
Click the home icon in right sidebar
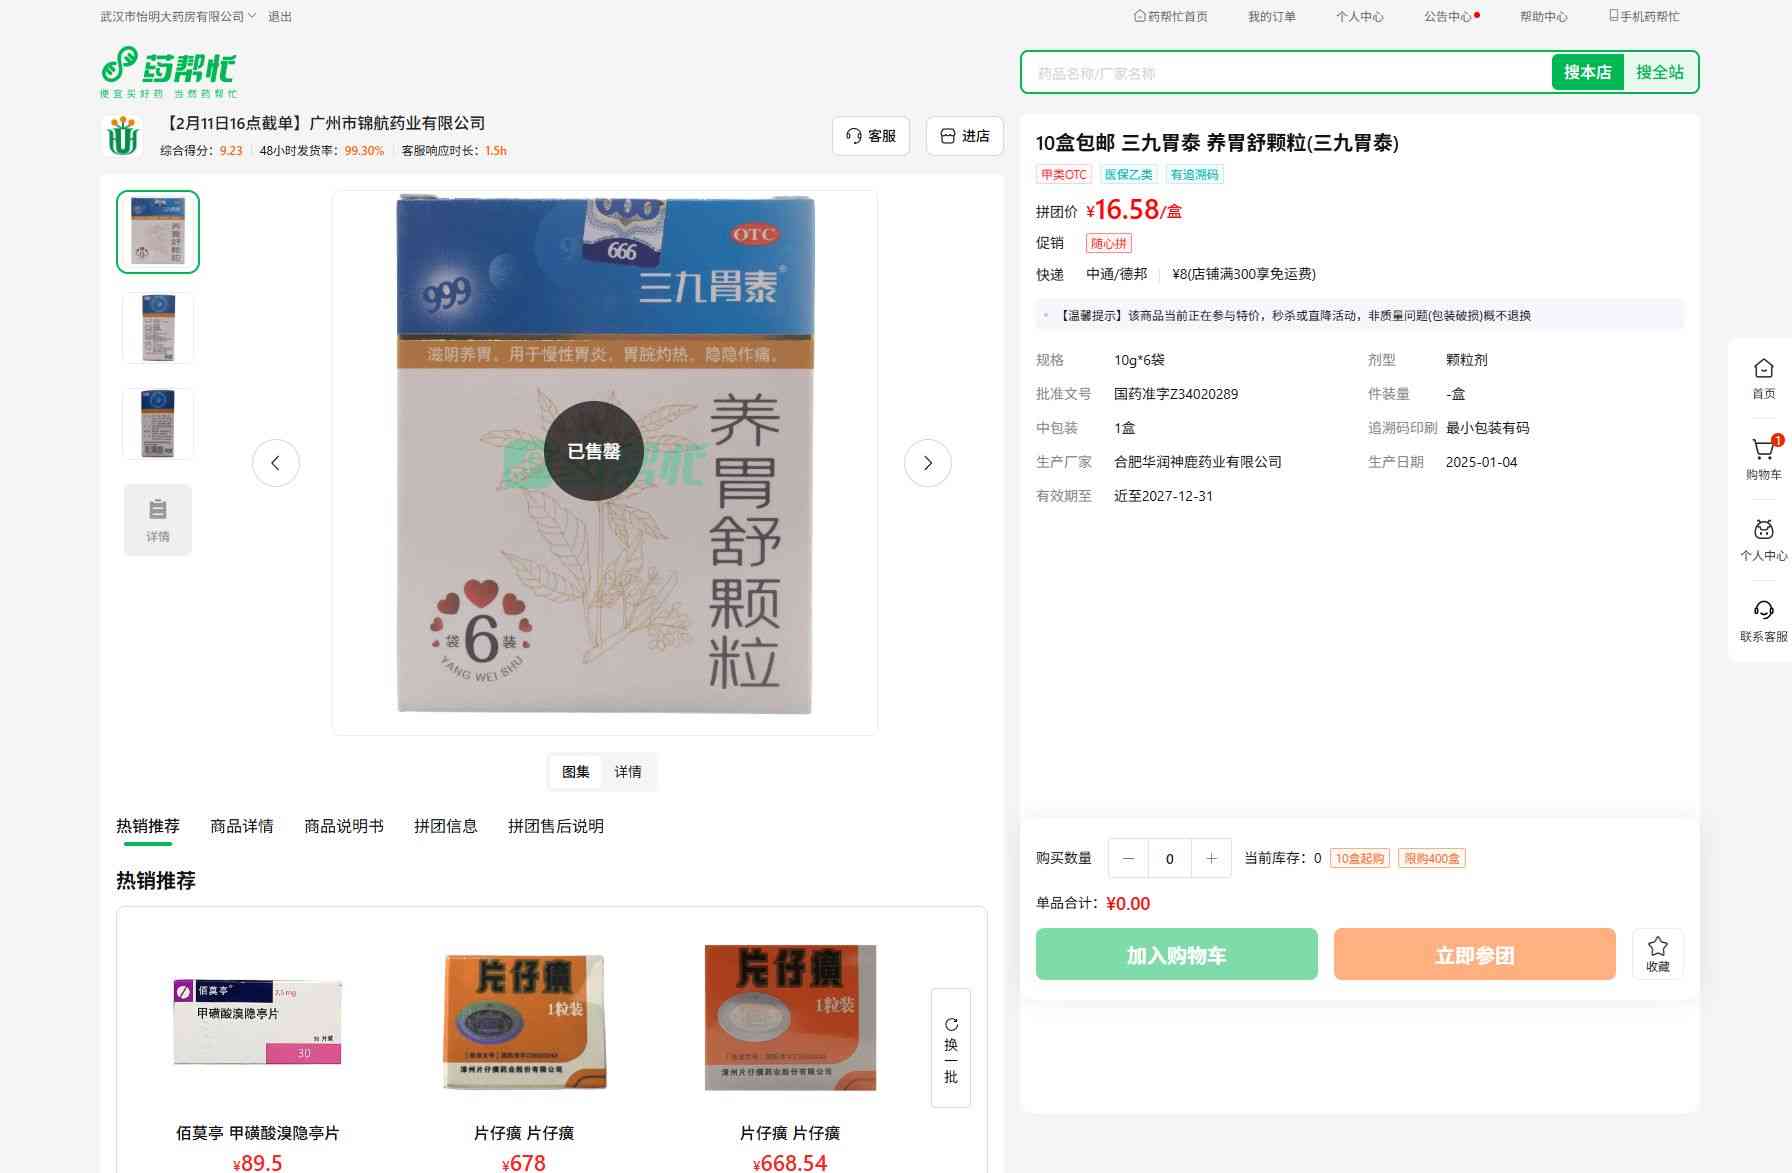[1763, 378]
